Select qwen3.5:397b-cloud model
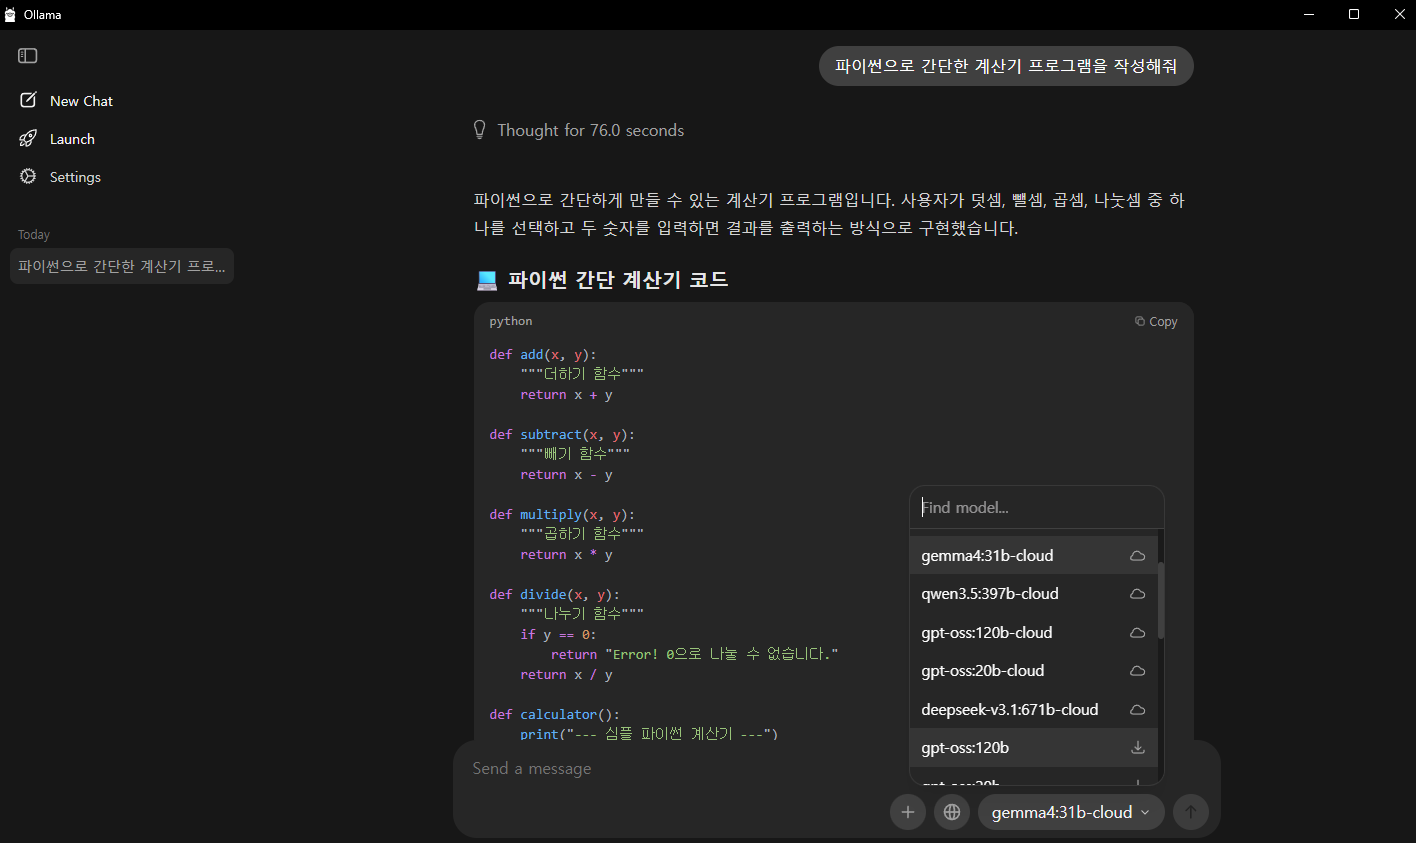The width and height of the screenshot is (1416, 843). coord(1033,594)
